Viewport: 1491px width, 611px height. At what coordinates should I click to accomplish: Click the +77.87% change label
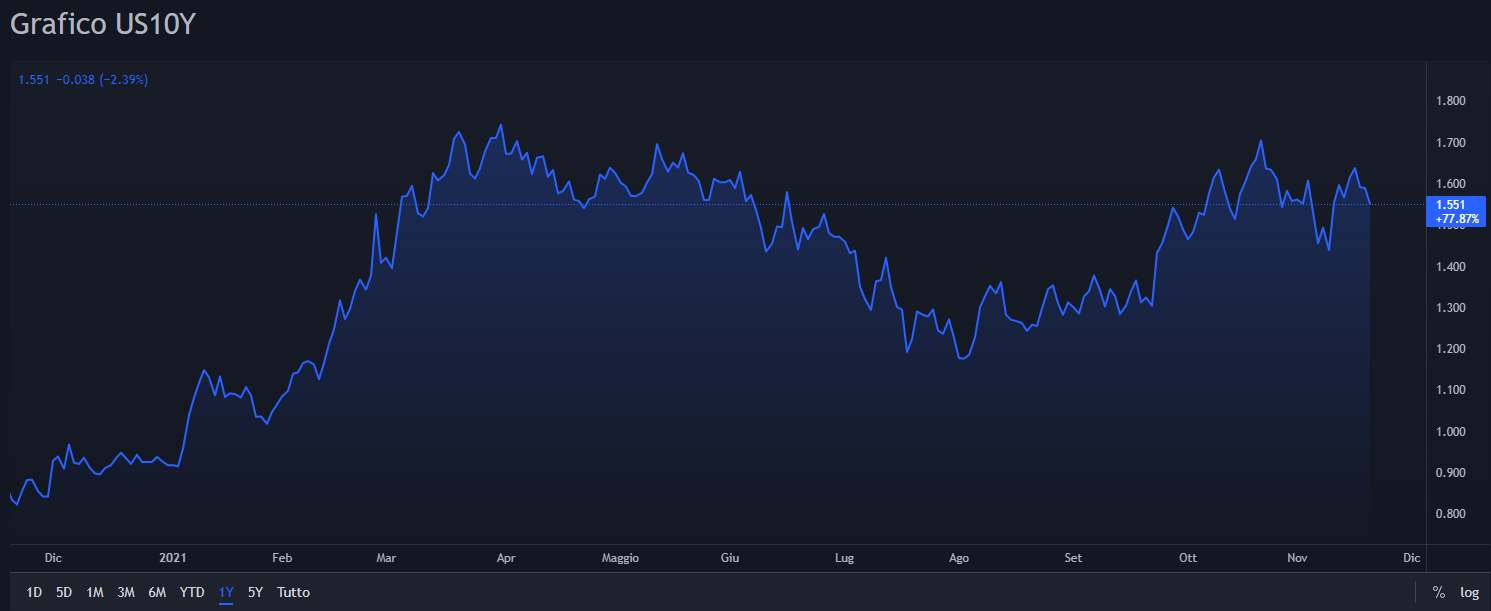1456,218
